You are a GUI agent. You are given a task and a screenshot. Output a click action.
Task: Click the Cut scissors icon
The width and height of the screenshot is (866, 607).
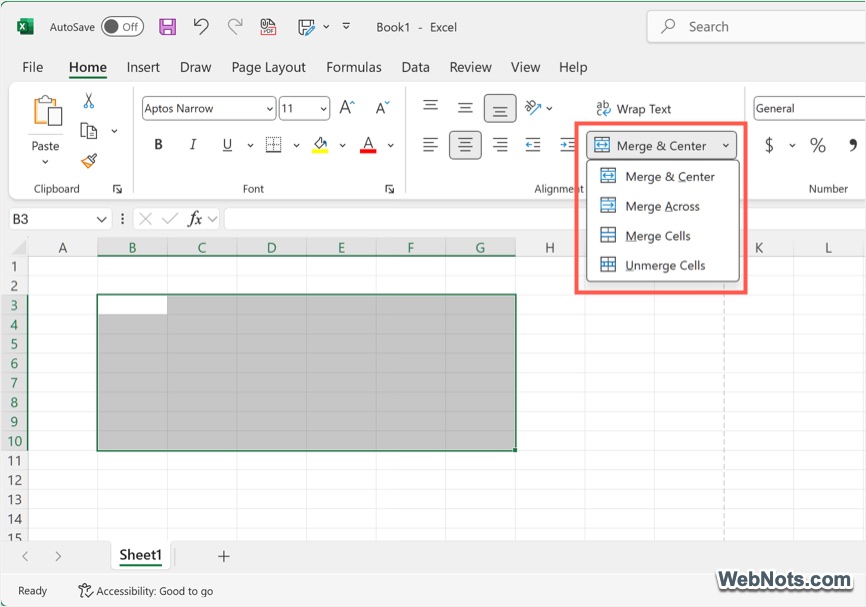pyautogui.click(x=88, y=101)
